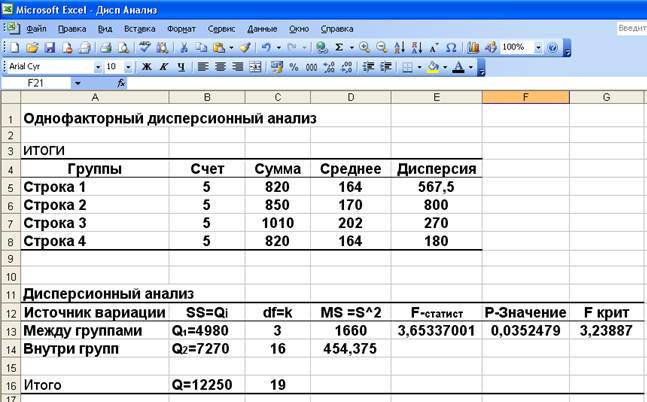Apply the yellow fill color bucket

[x=433, y=67]
